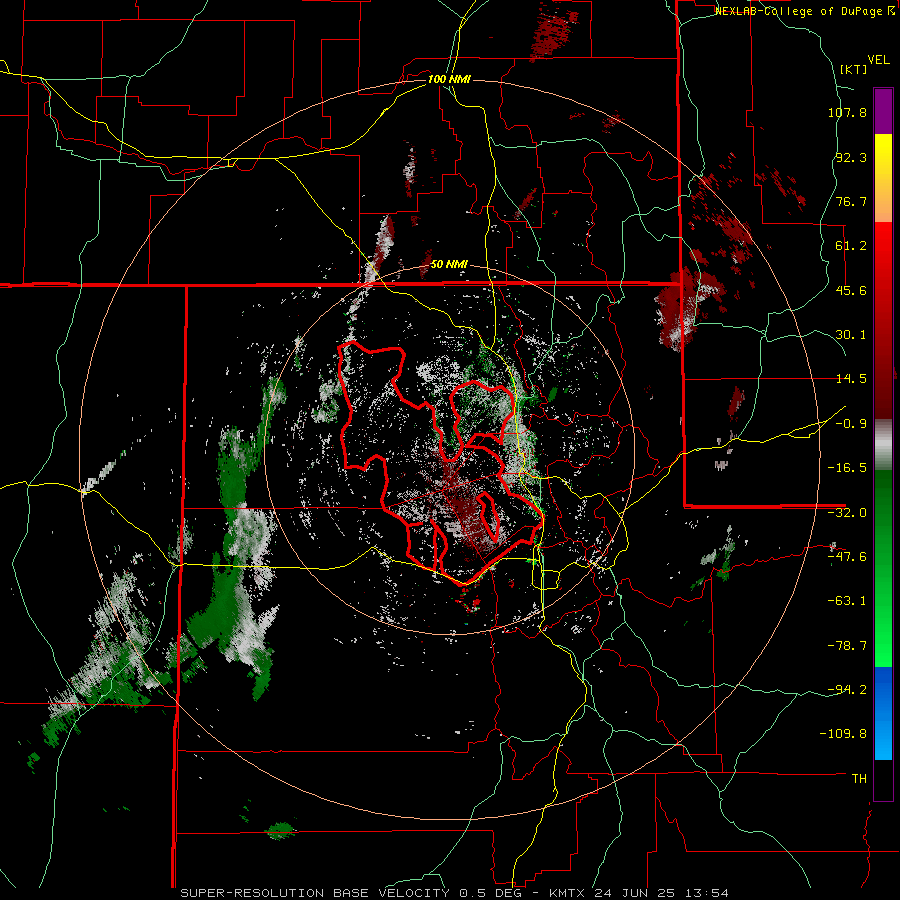Click the VEL legend heading

pyautogui.click(x=878, y=60)
